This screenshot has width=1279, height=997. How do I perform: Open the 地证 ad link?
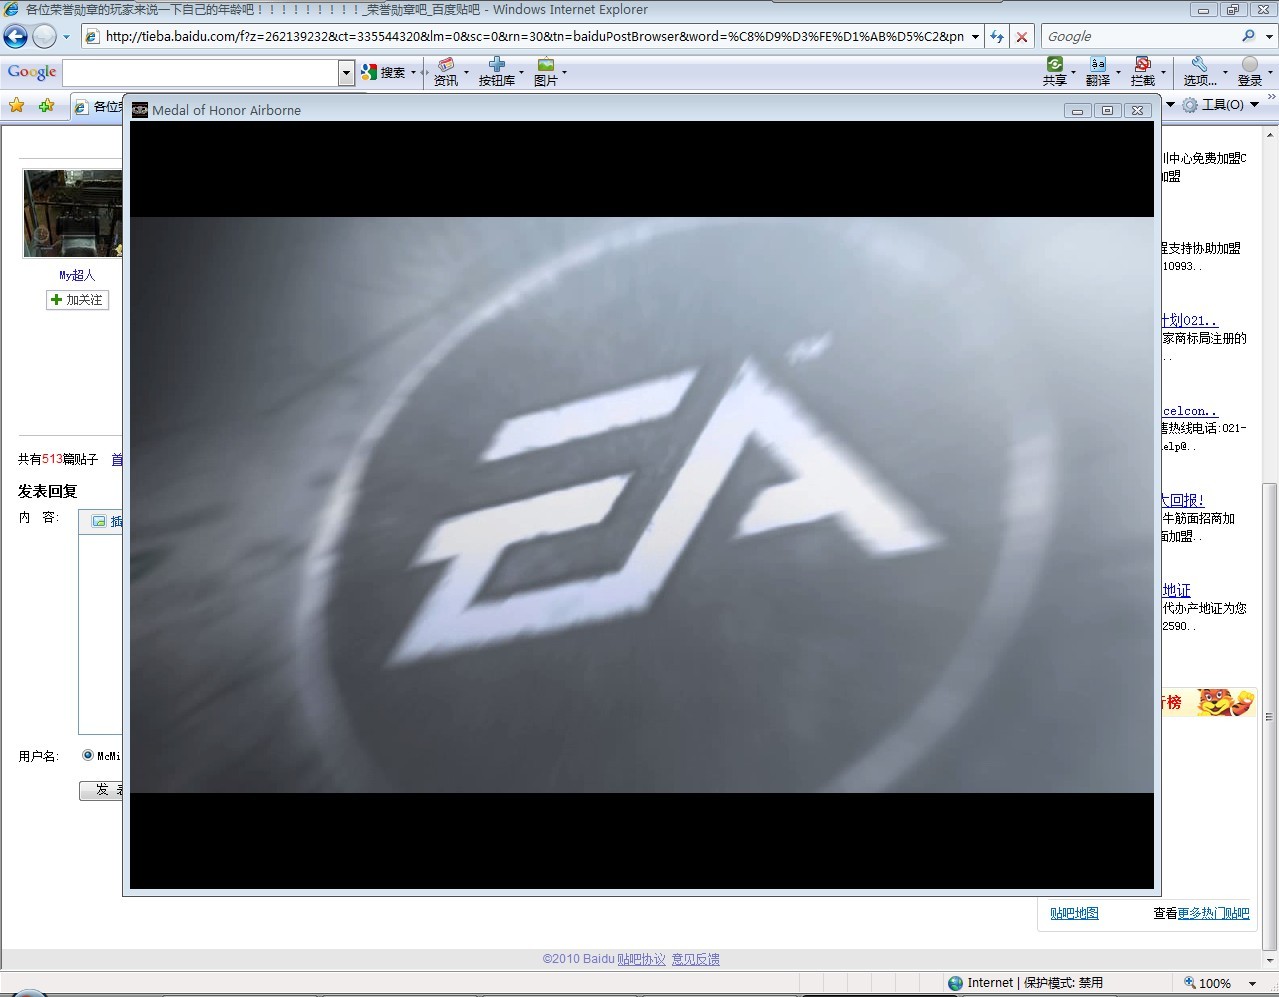pyautogui.click(x=1176, y=590)
